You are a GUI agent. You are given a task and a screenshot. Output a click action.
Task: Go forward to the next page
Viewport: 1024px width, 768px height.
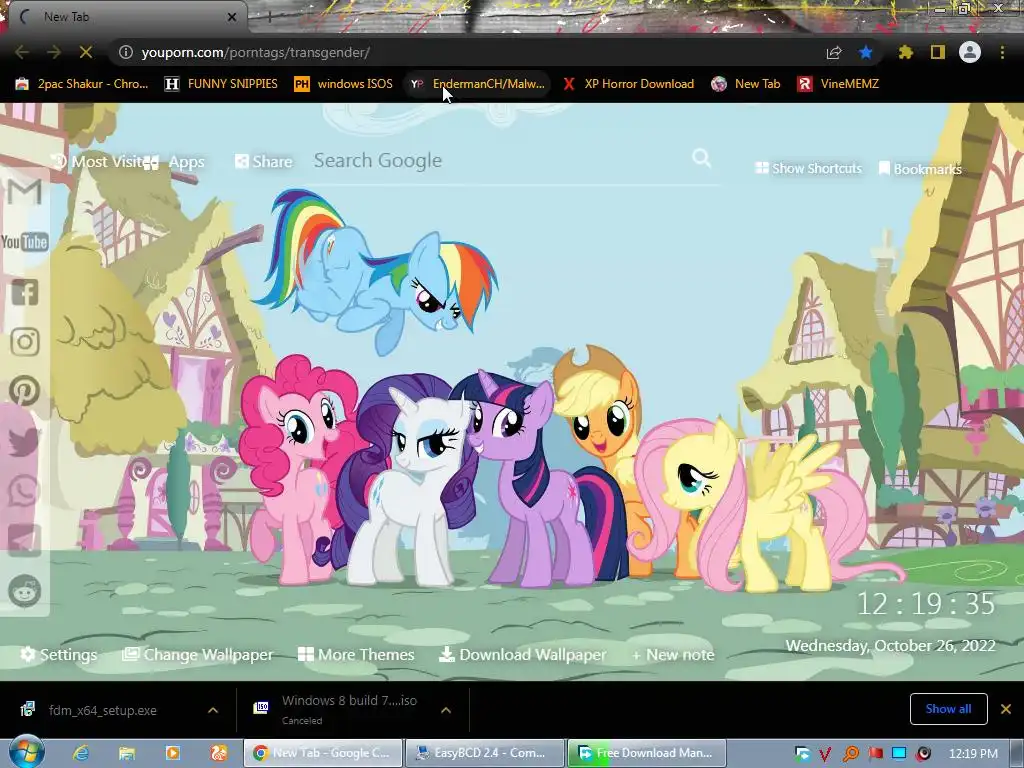click(x=54, y=52)
